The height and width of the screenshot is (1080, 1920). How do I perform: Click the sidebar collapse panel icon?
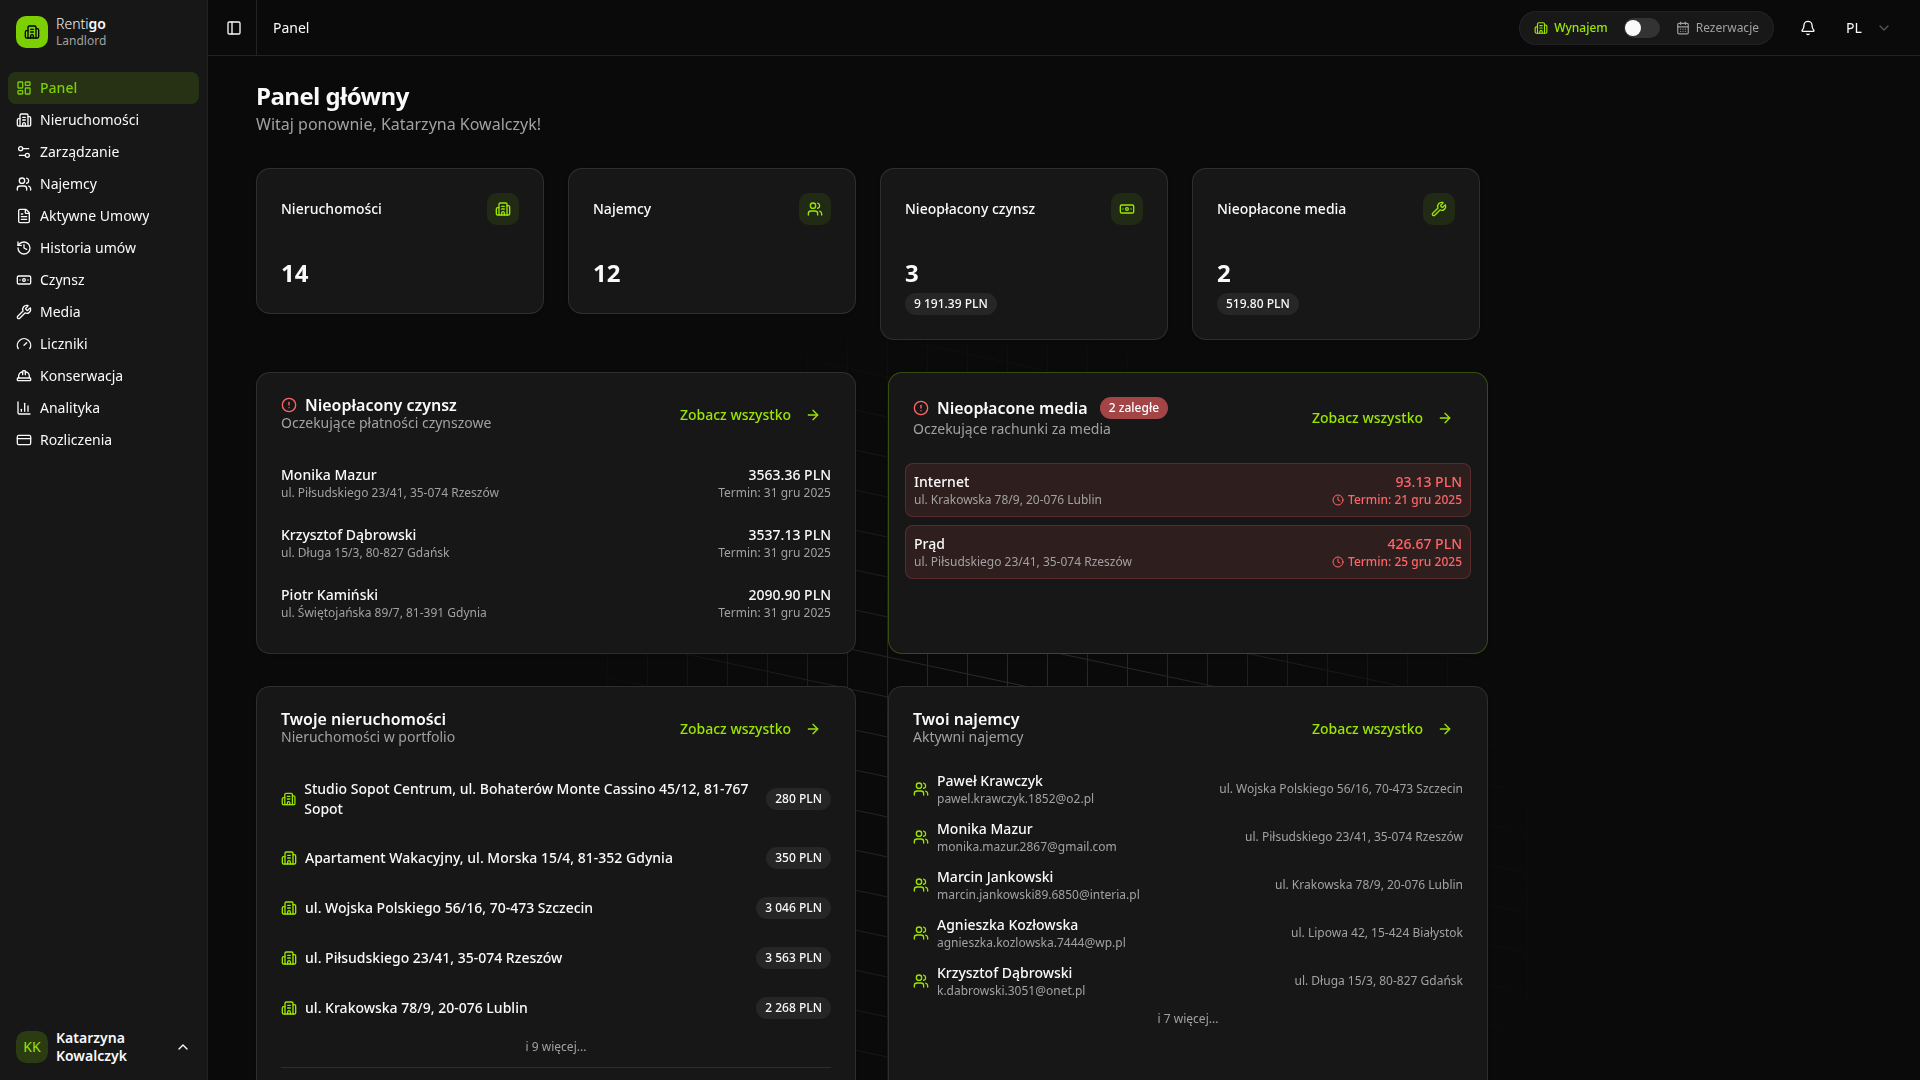pyautogui.click(x=234, y=28)
